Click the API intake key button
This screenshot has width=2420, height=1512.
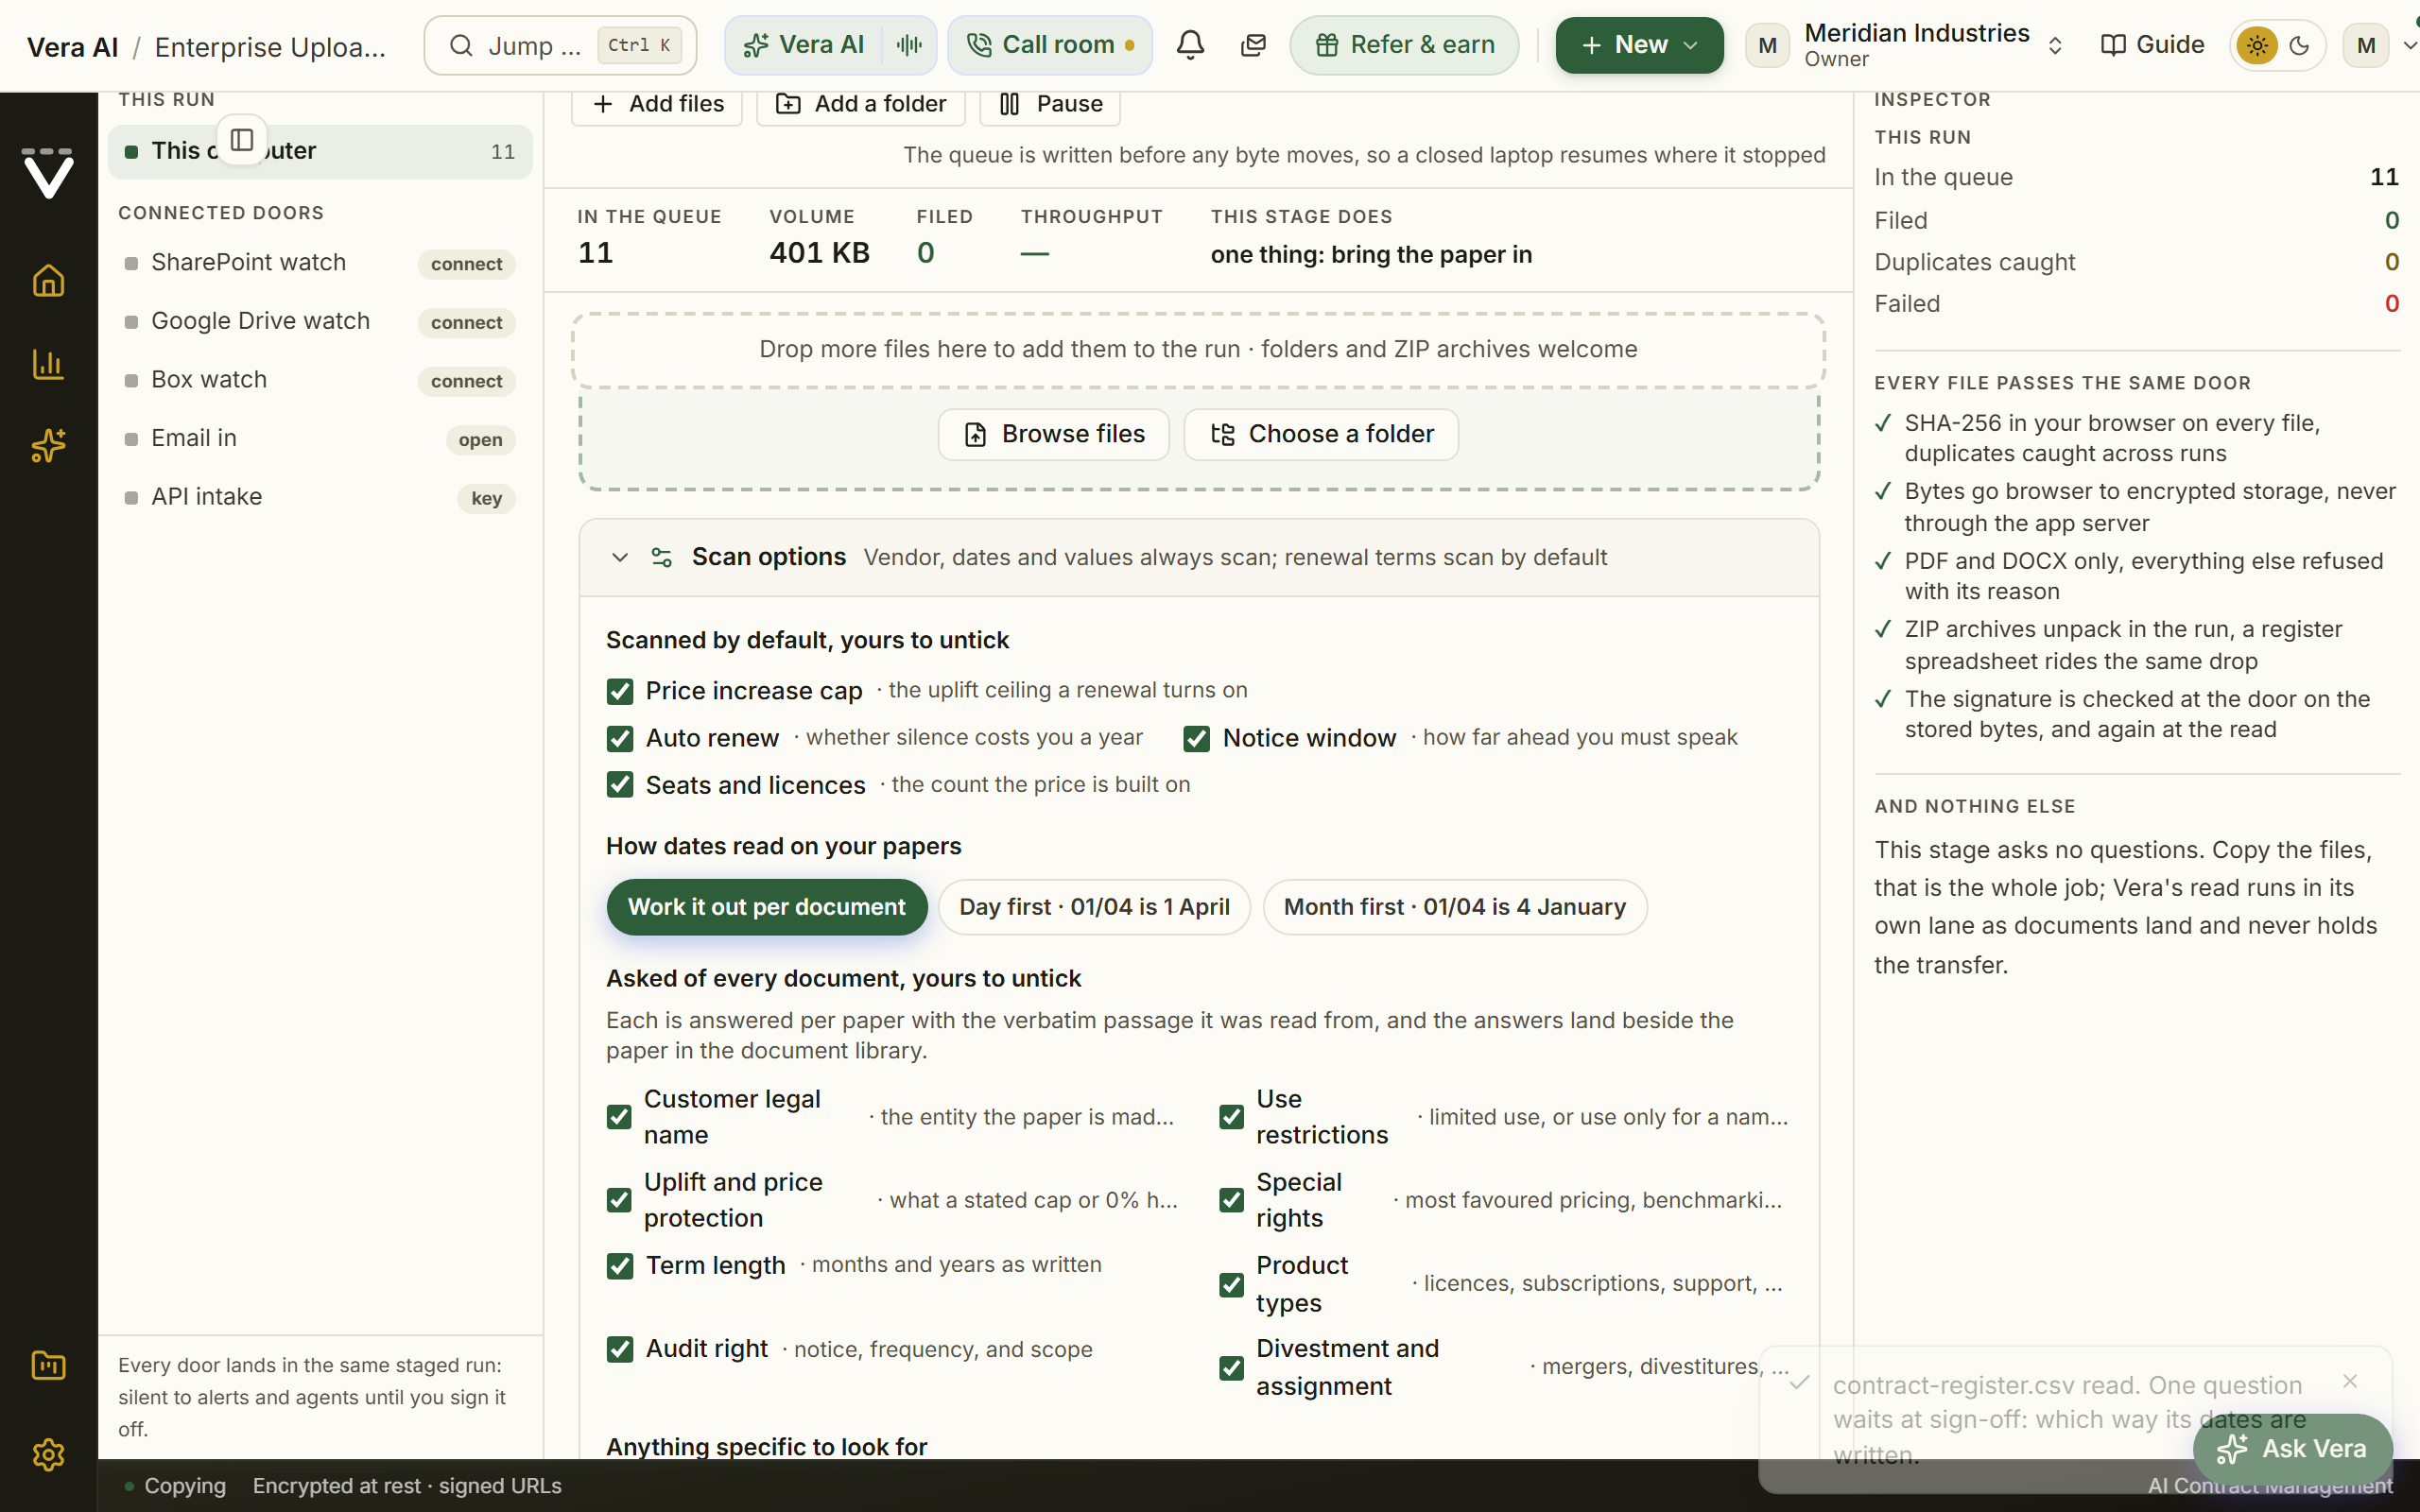tap(486, 498)
